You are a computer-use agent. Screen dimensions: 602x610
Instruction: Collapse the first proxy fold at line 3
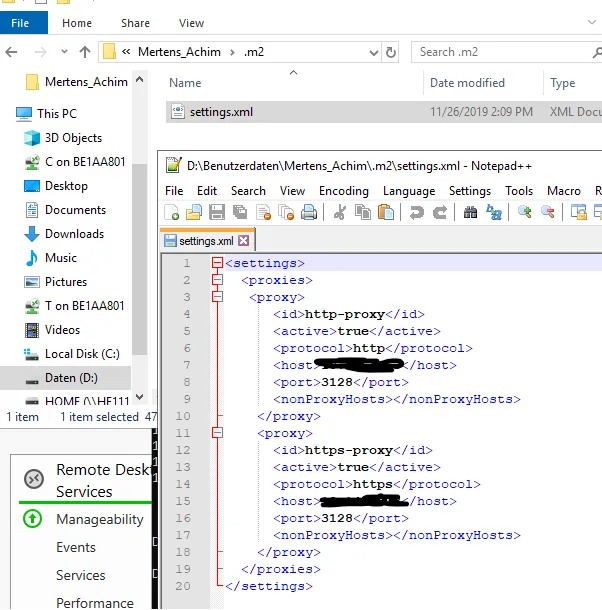(x=217, y=297)
